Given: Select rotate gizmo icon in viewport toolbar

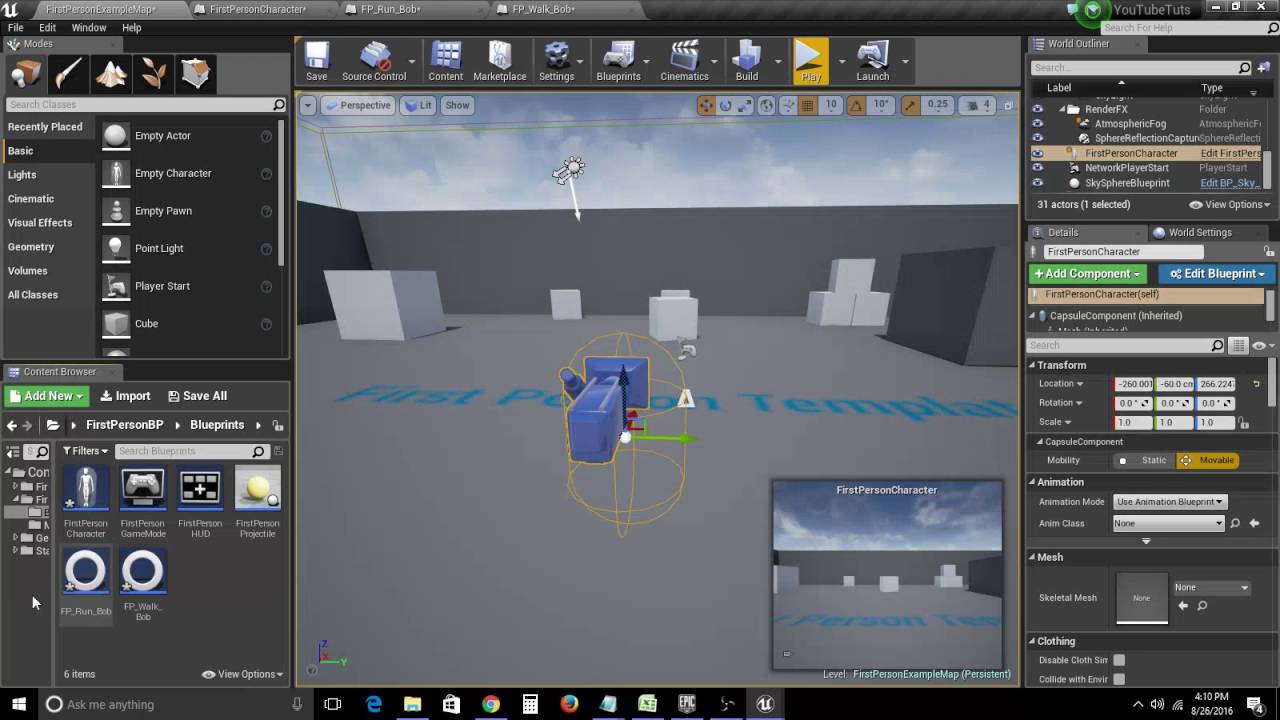Looking at the screenshot, I should coord(726,105).
